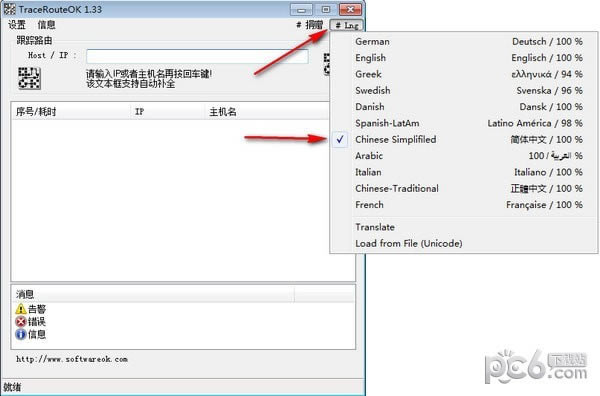Pick Spanish-LatAm language
Screen dimensions: 600x396
(x=464, y=123)
